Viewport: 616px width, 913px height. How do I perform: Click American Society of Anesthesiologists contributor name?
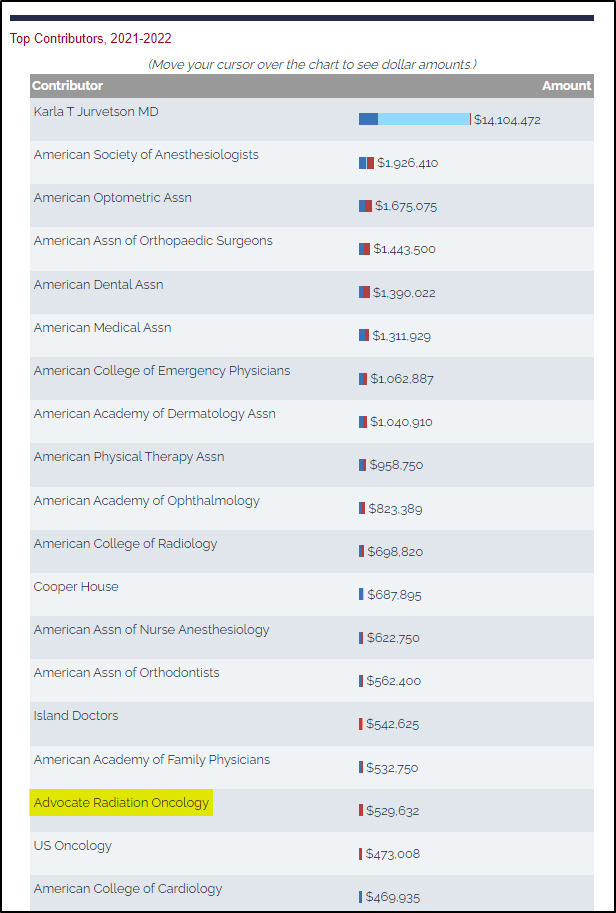point(146,155)
